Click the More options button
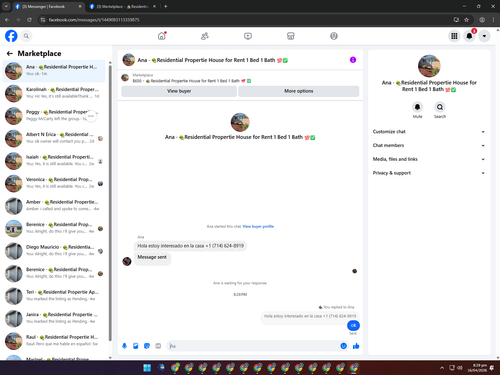Image resolution: width=500 pixels, height=375 pixels. point(299,91)
